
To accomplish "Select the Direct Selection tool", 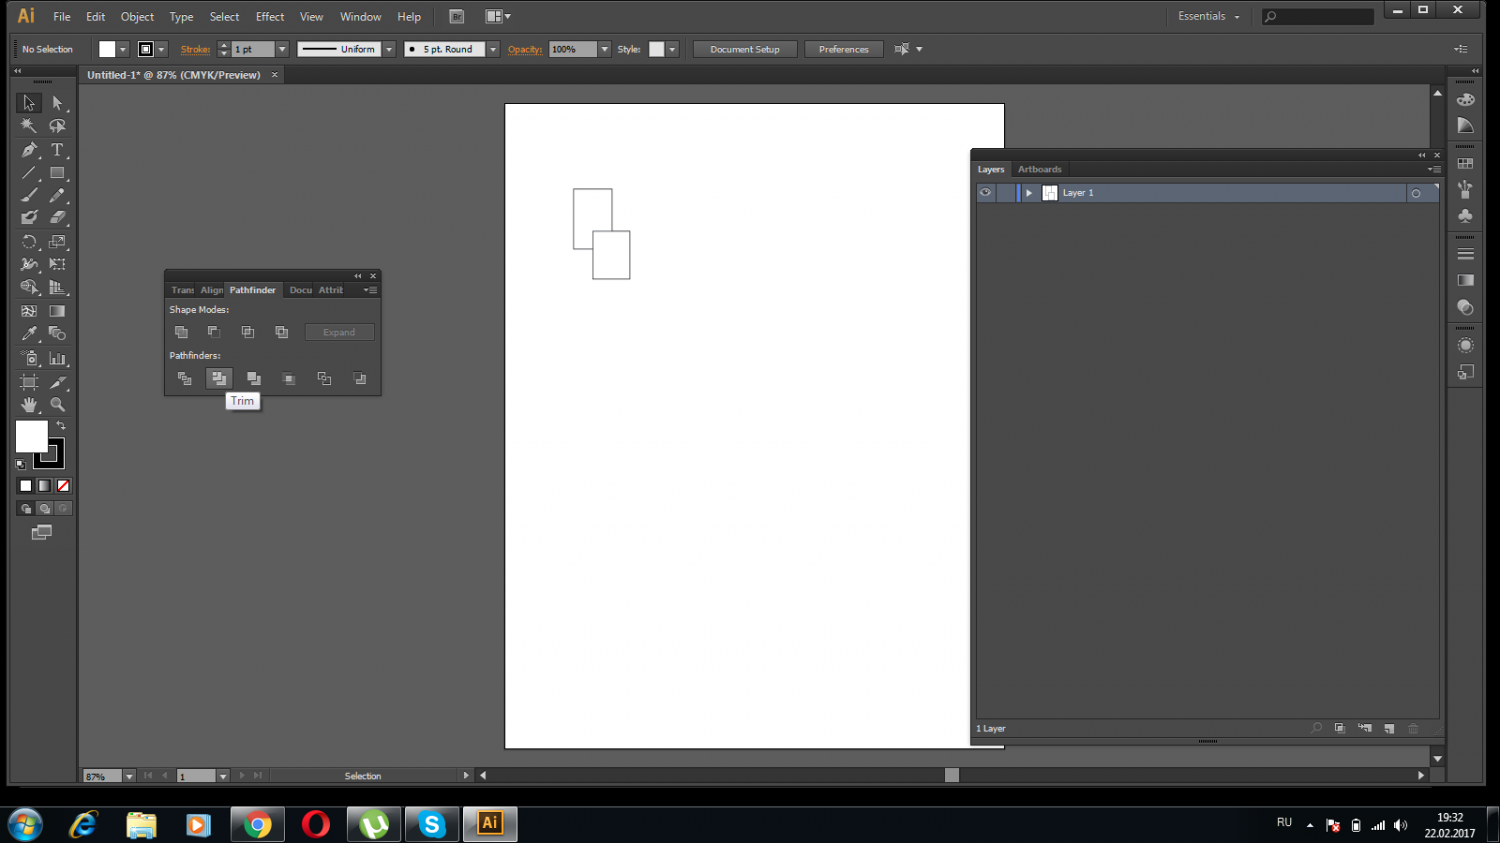I will pyautogui.click(x=57, y=103).
